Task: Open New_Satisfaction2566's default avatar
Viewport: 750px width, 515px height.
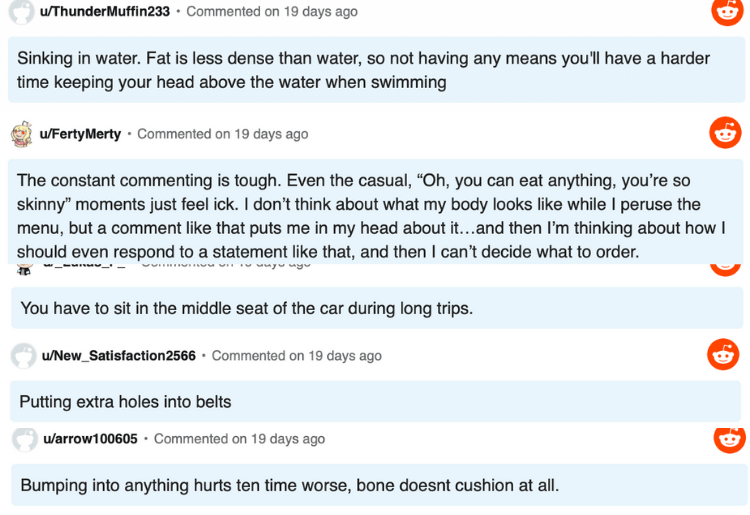Action: pos(23,356)
